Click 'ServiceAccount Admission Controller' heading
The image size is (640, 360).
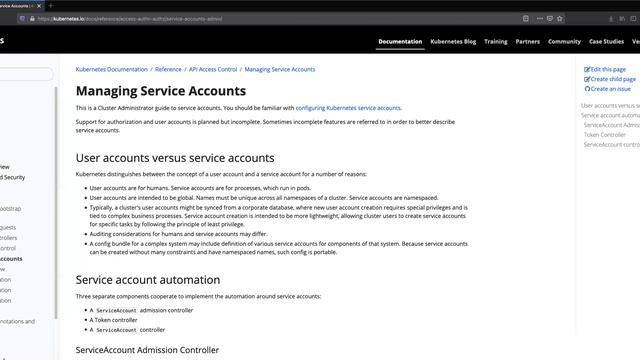pyautogui.click(x=147, y=350)
